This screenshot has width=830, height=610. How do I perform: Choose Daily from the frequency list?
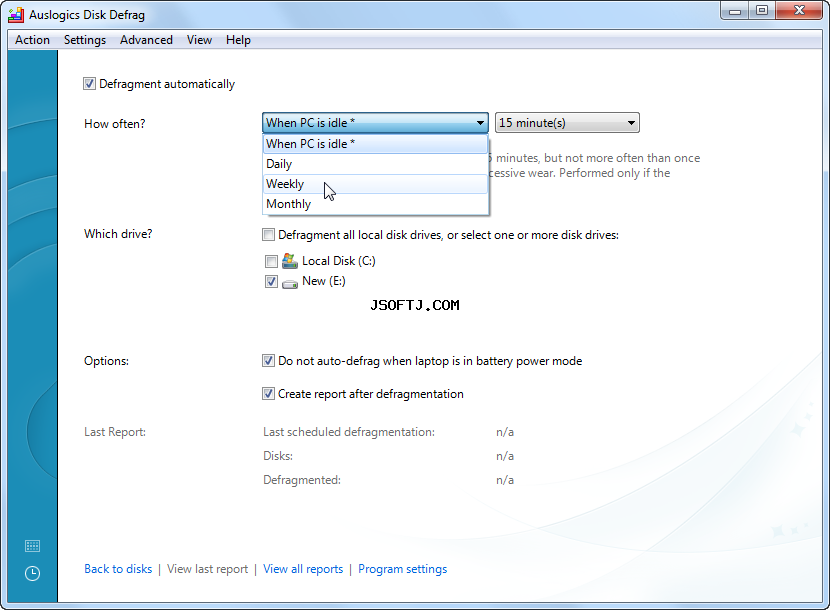coord(375,164)
